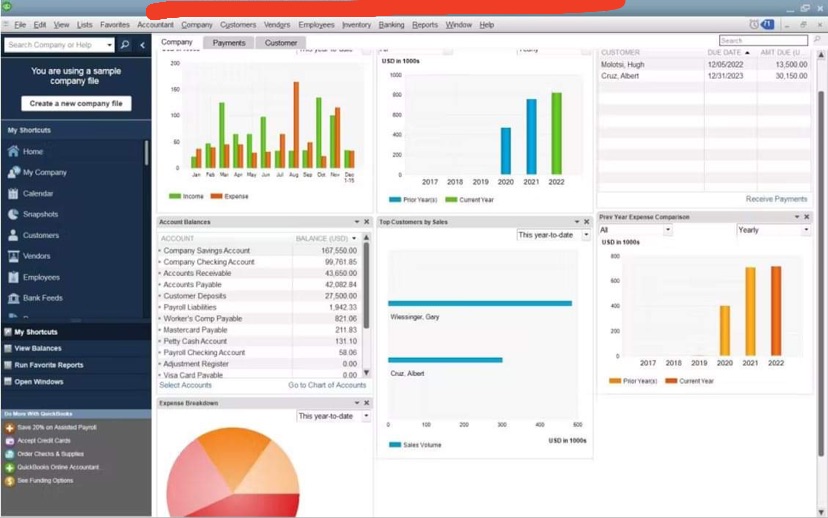
Task: Expand Account Balances panel options arrow
Action: tap(357, 222)
